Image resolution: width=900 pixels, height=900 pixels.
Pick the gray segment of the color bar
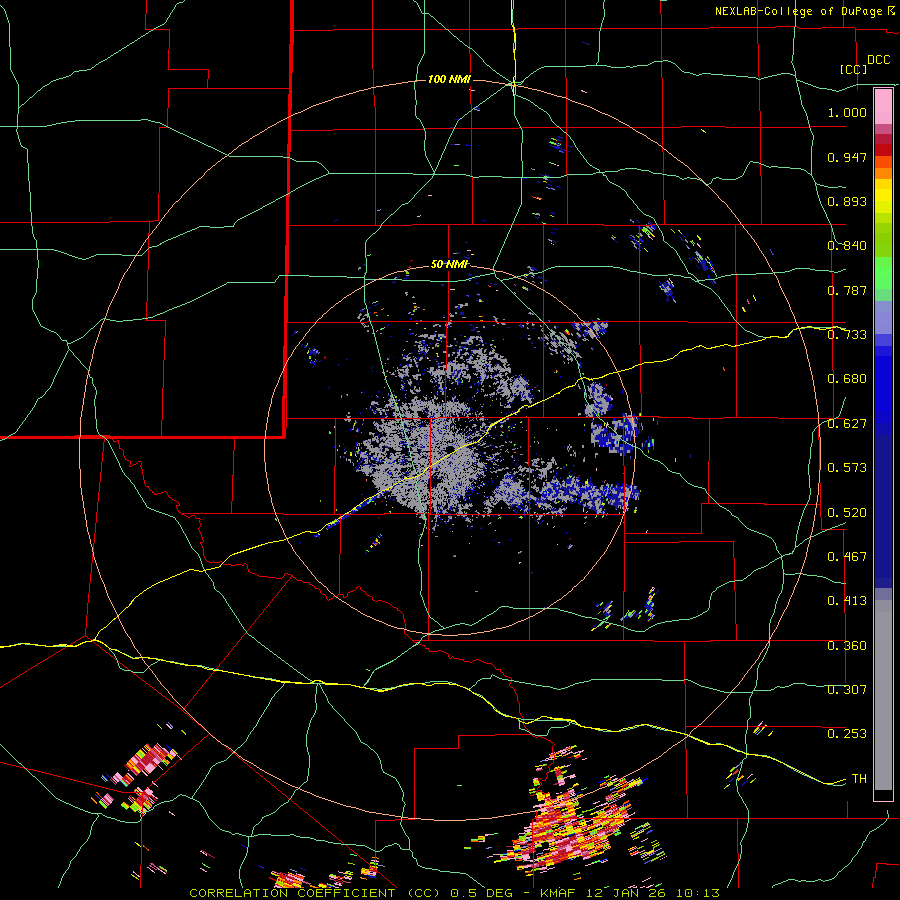(883, 695)
